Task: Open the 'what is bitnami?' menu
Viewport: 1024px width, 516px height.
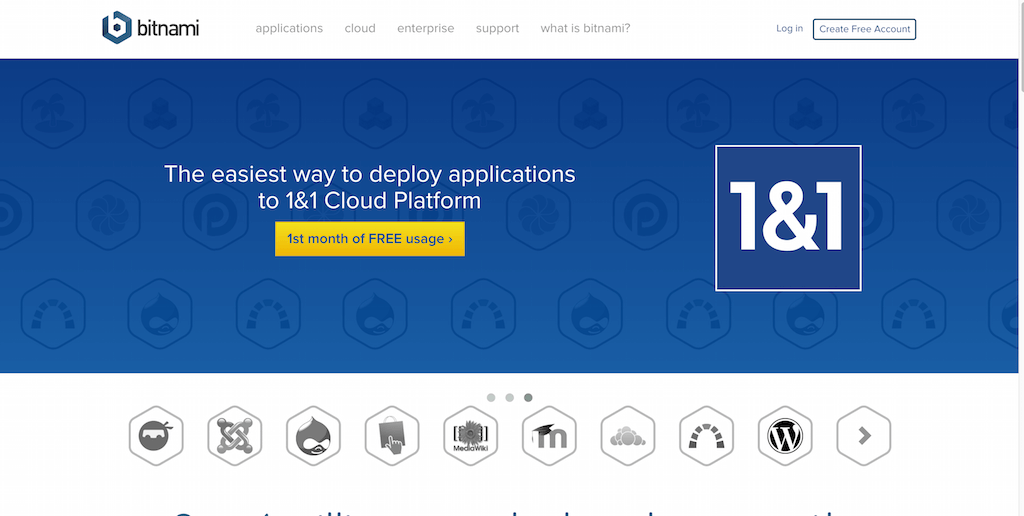Action: [585, 28]
